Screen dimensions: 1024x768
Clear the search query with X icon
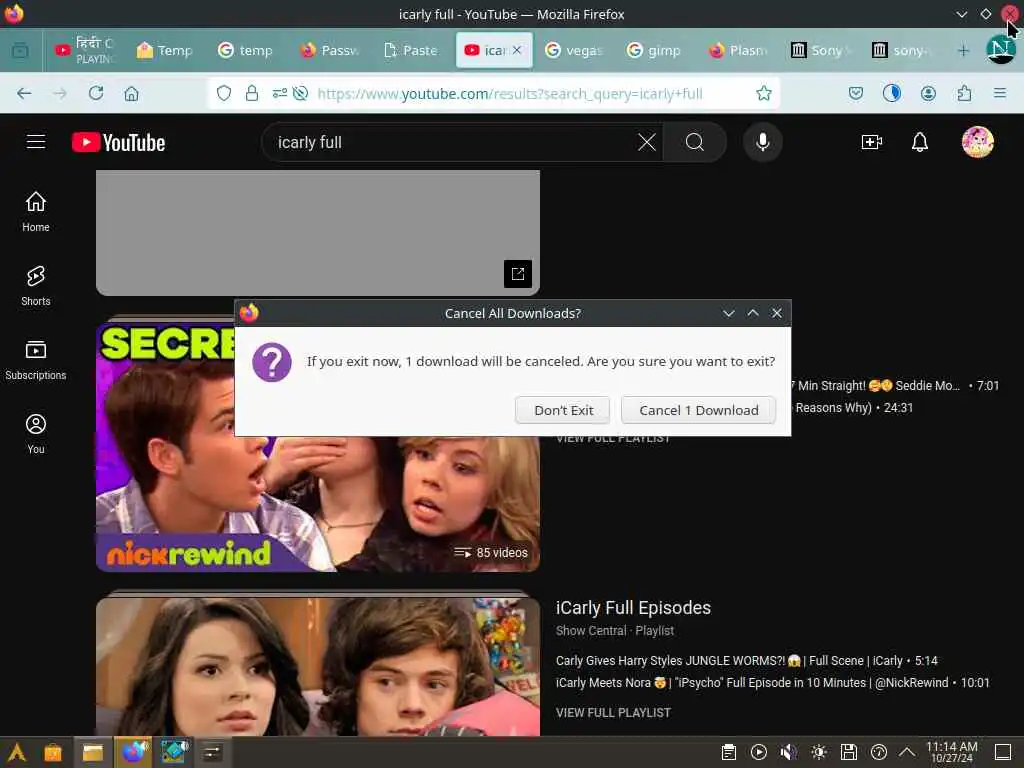click(647, 142)
